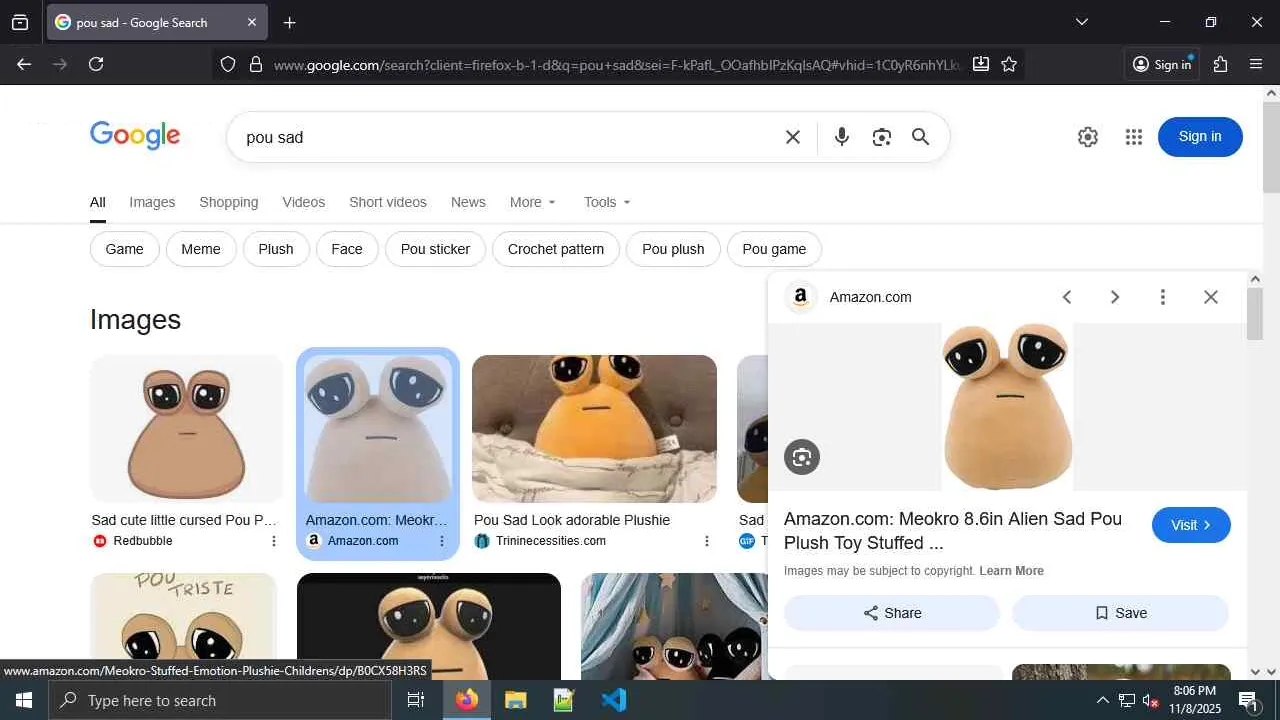The width and height of the screenshot is (1280, 720).
Task: Open Trininecessities result three-dot menu
Action: tap(707, 541)
